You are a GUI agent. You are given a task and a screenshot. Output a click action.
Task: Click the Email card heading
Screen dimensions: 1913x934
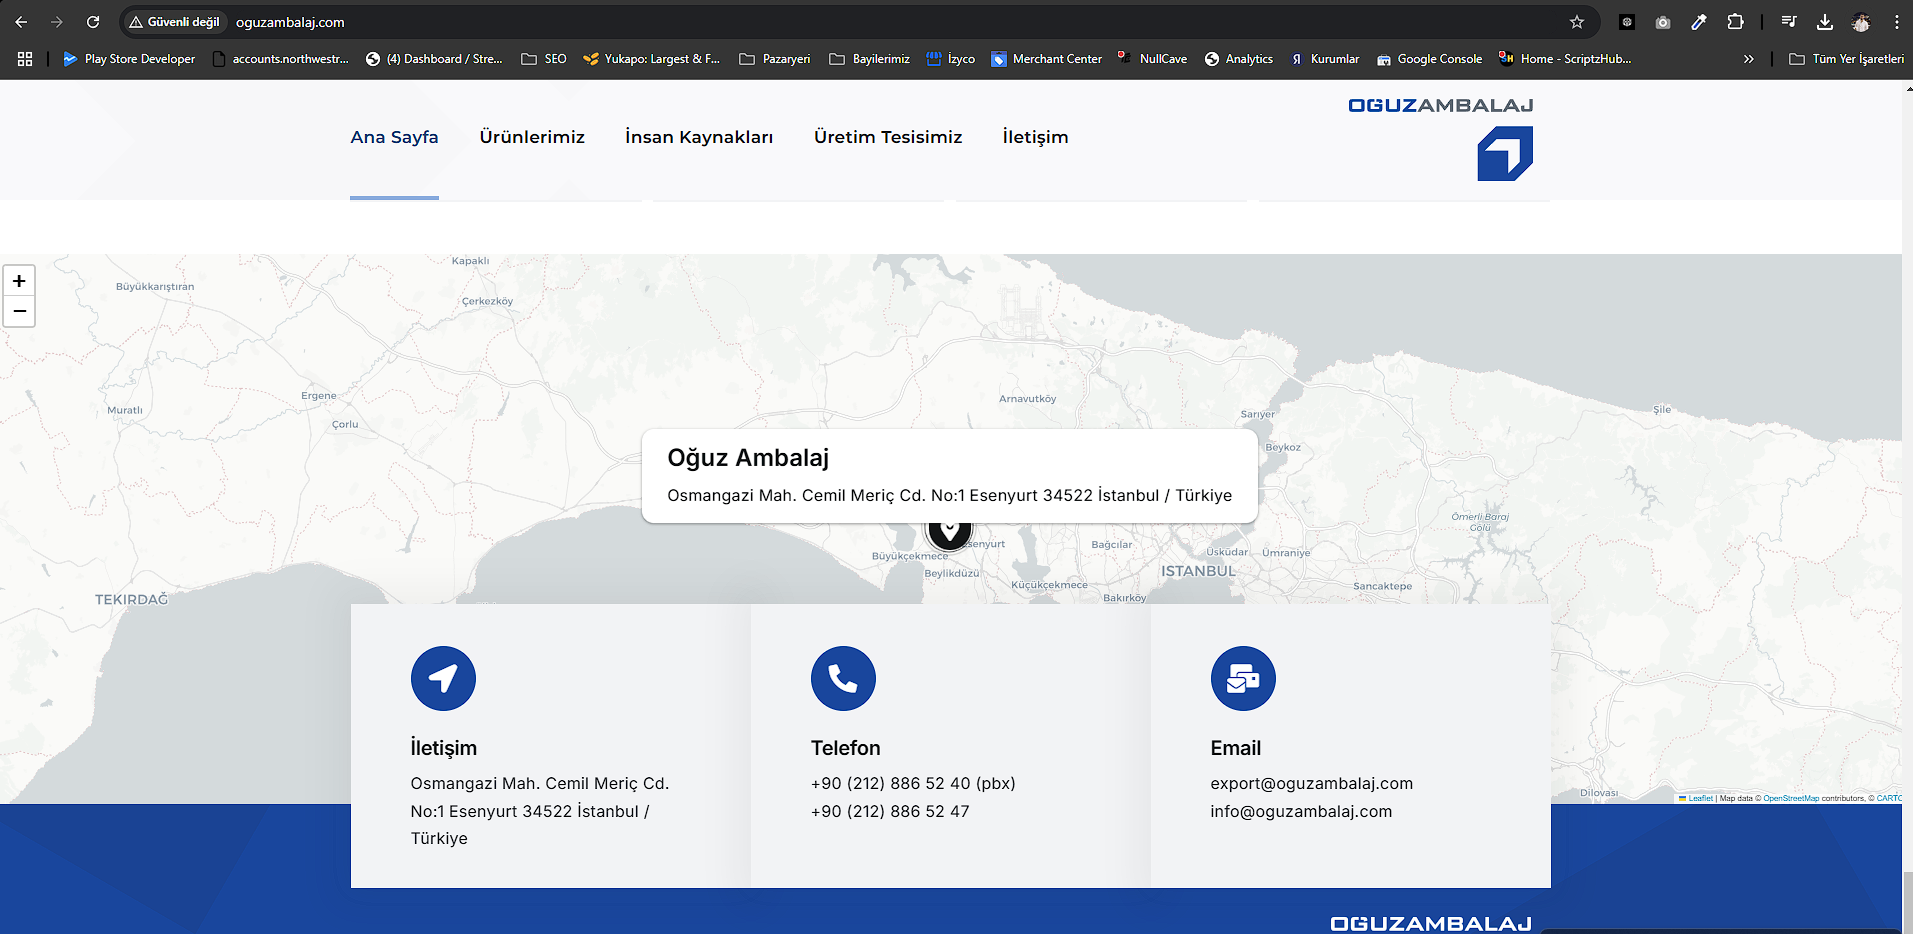click(x=1236, y=748)
